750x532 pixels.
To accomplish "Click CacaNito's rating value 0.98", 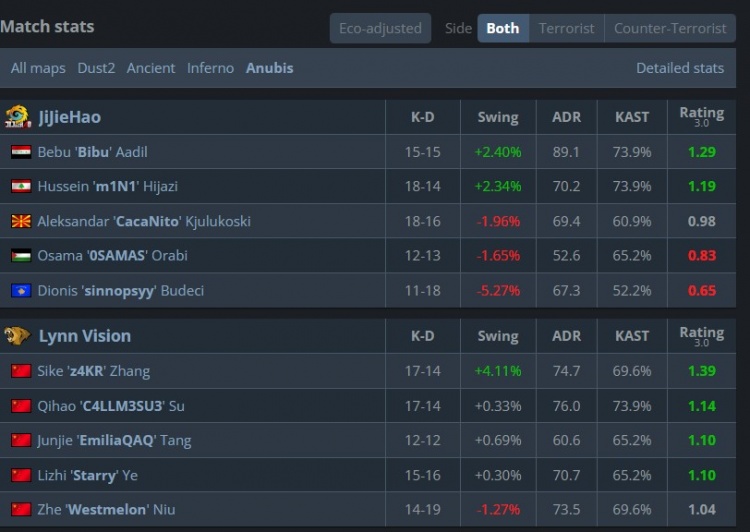I will click(x=702, y=221).
